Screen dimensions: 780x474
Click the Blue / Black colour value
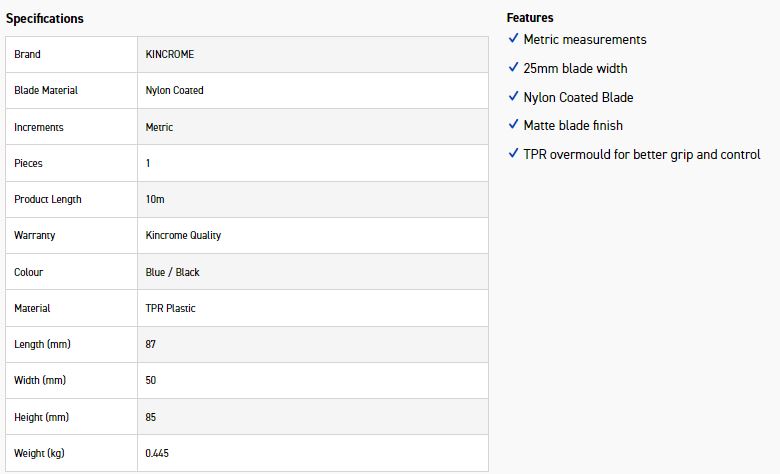coord(173,272)
